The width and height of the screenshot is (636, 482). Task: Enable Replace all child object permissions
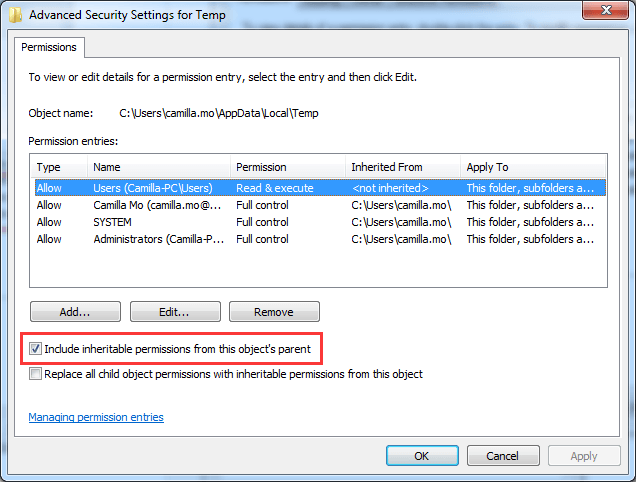36,374
